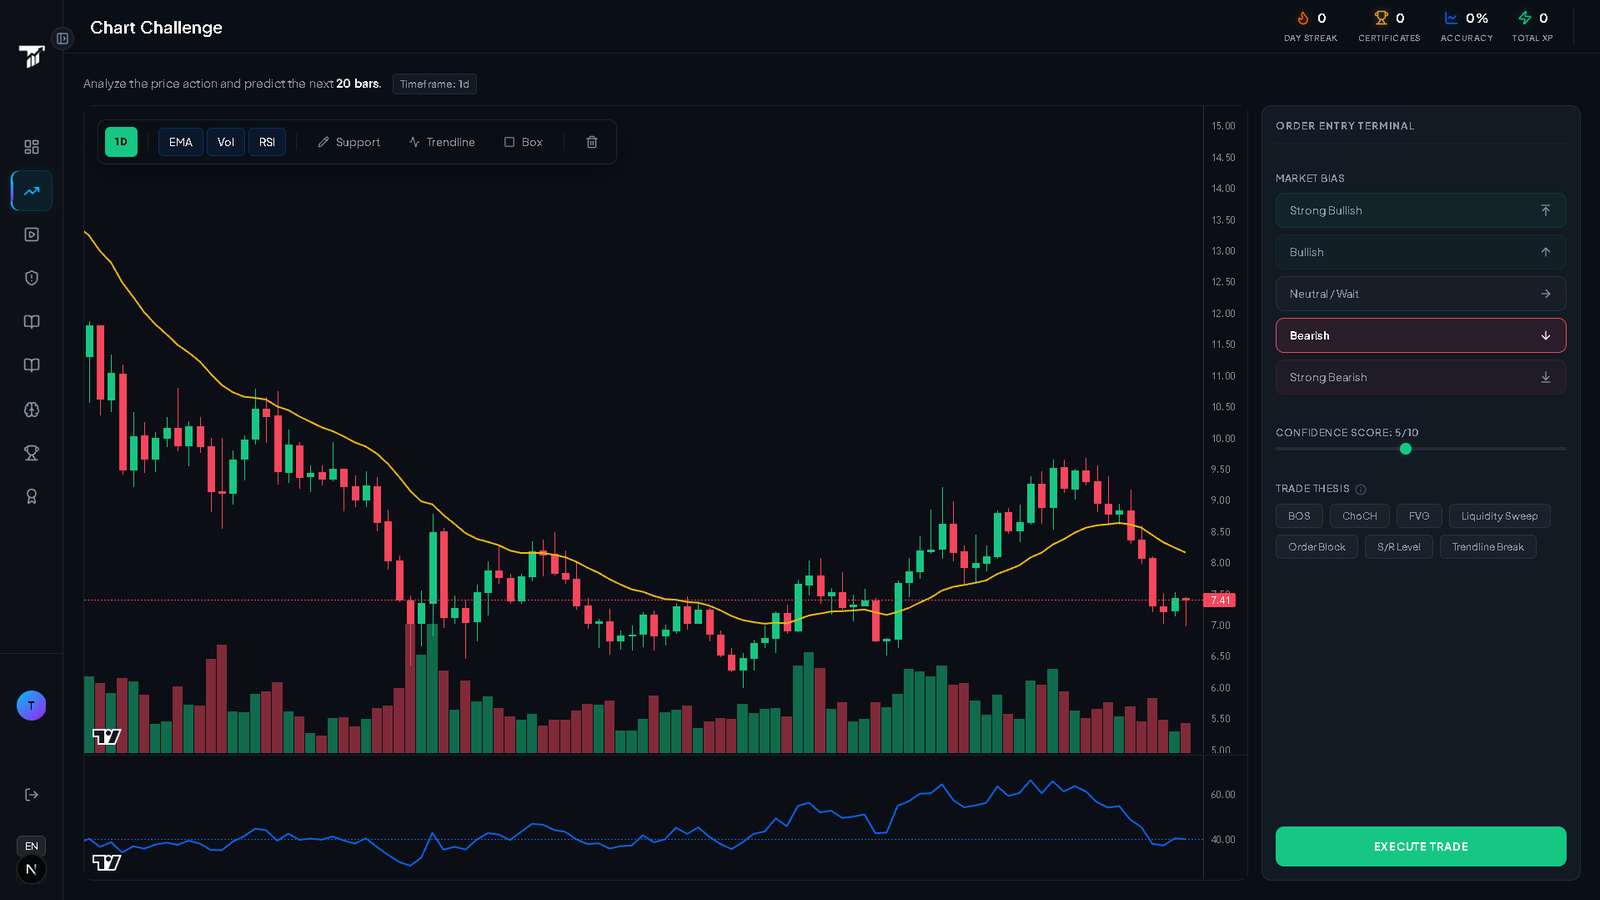This screenshot has width=1600, height=900.
Task: Select the chart trend icon in sidebar
Action: pos(31,191)
